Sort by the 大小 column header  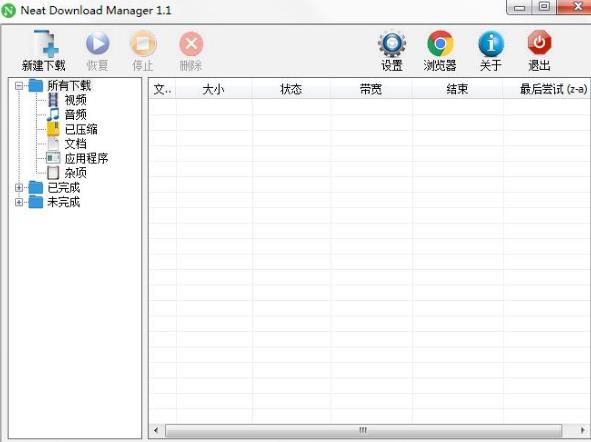[x=214, y=89]
